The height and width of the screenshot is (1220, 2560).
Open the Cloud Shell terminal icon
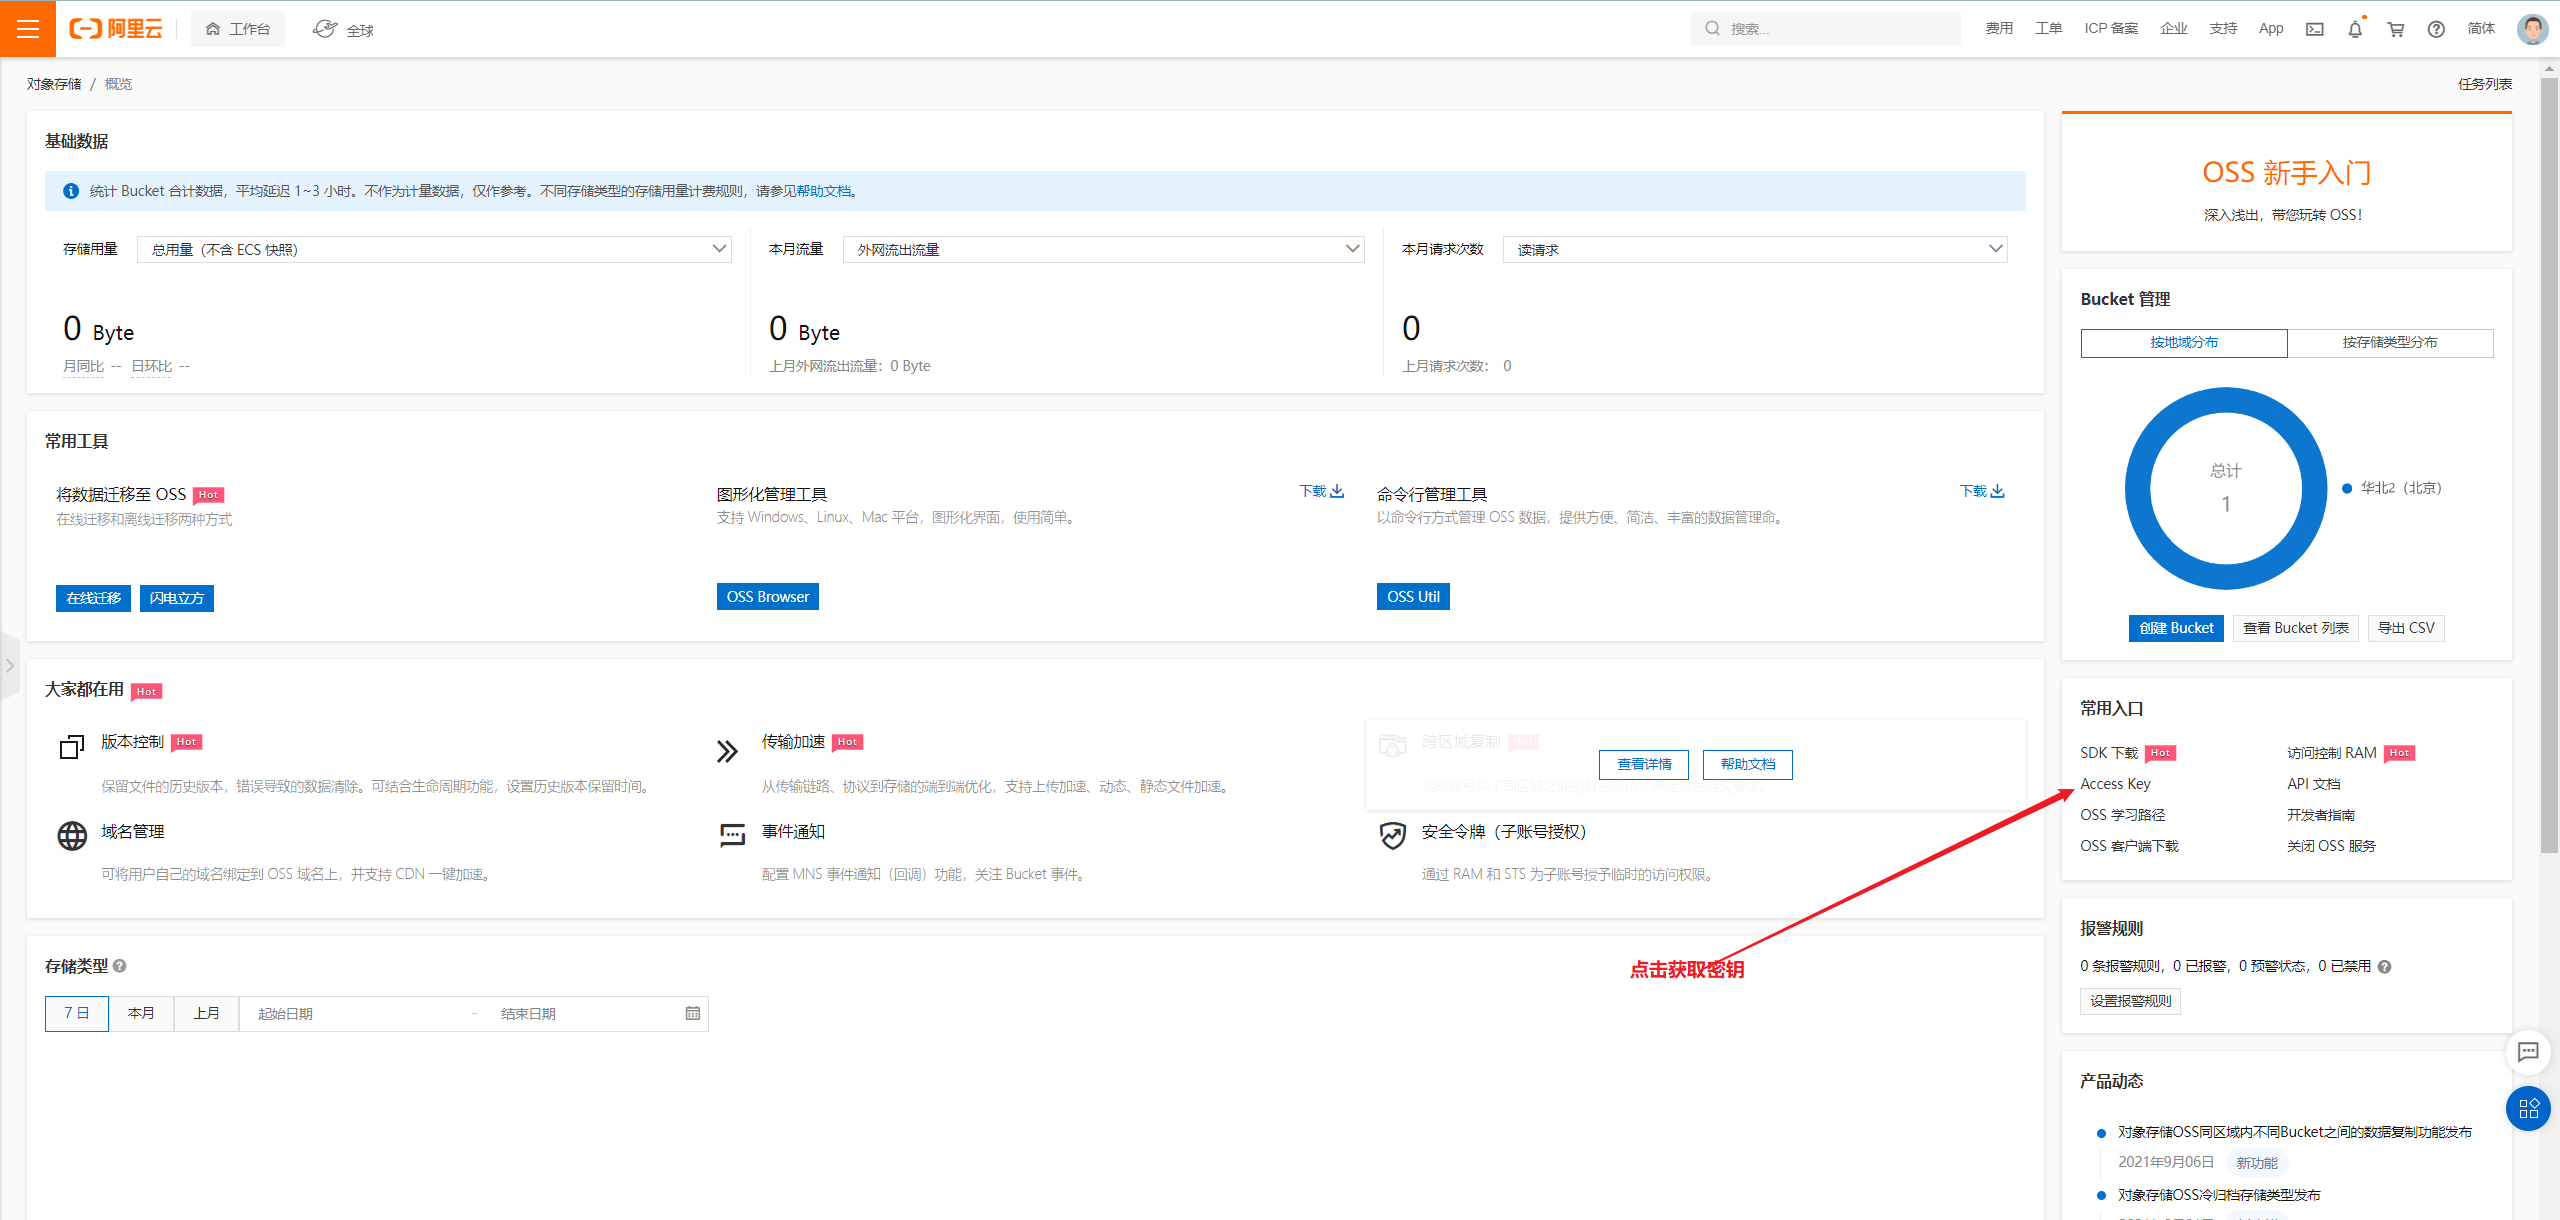2315,29
